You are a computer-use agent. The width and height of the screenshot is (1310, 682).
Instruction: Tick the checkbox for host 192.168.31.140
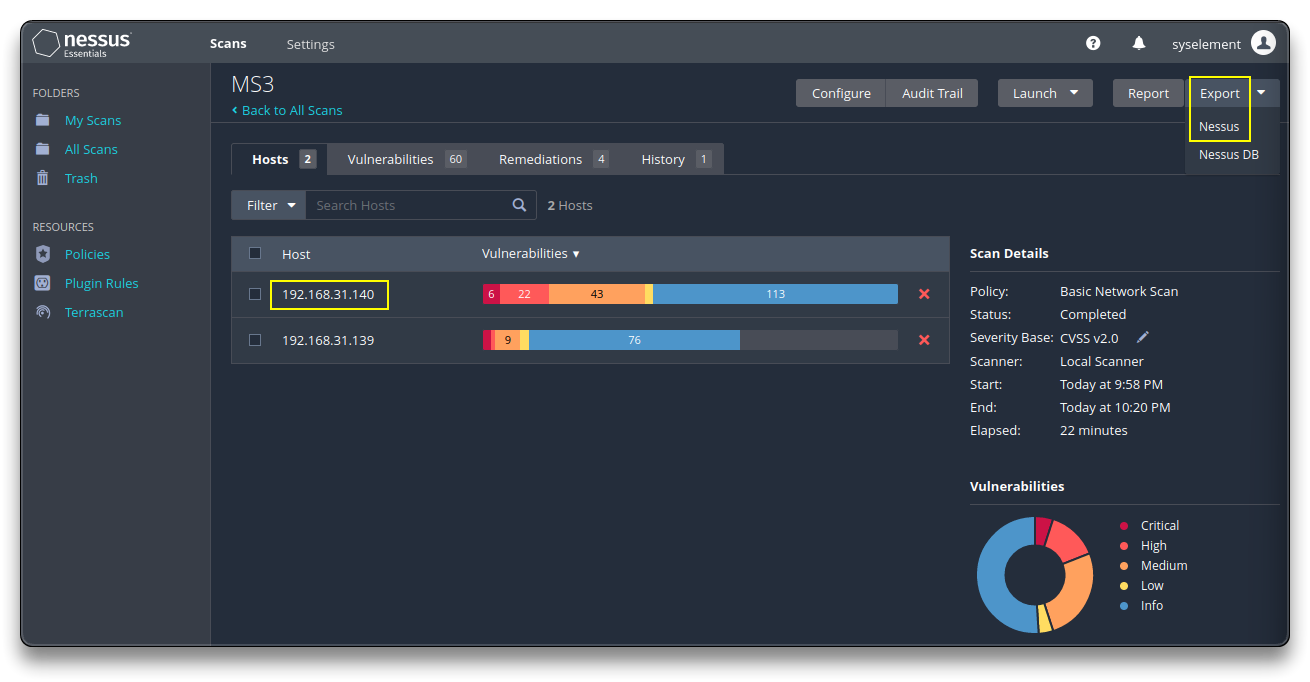tap(255, 294)
